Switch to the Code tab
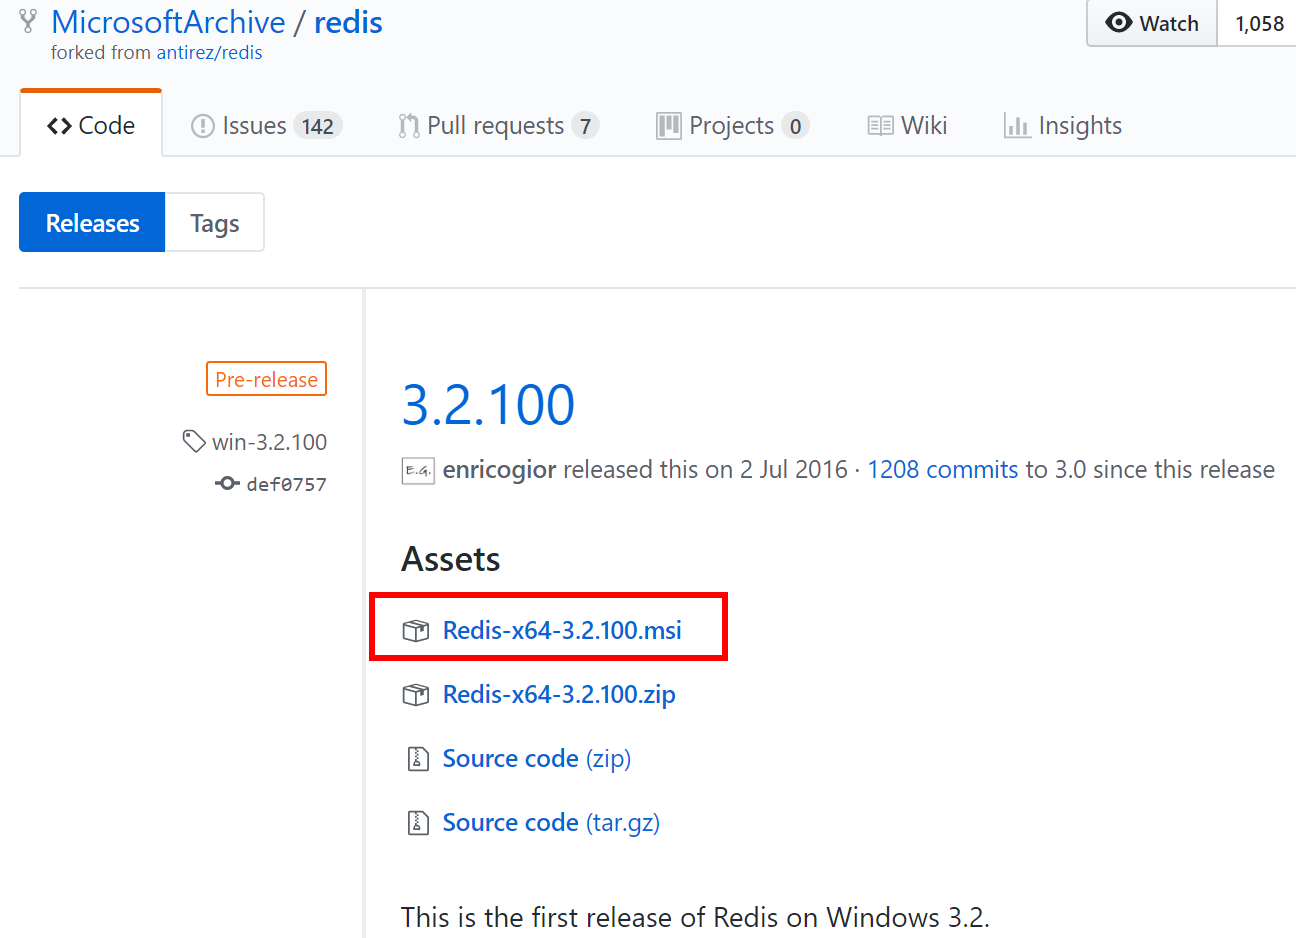Image resolution: width=1296 pixels, height=938 pixels. [x=91, y=125]
